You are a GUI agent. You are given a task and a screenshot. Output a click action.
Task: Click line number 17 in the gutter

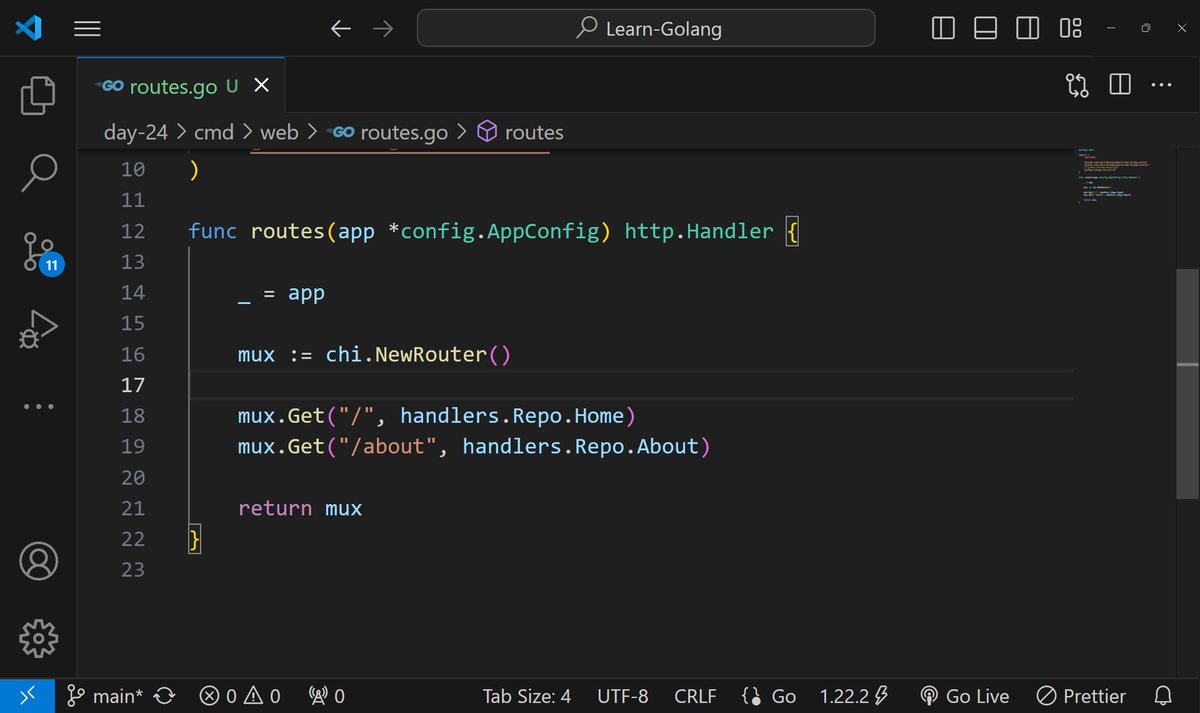(x=132, y=385)
